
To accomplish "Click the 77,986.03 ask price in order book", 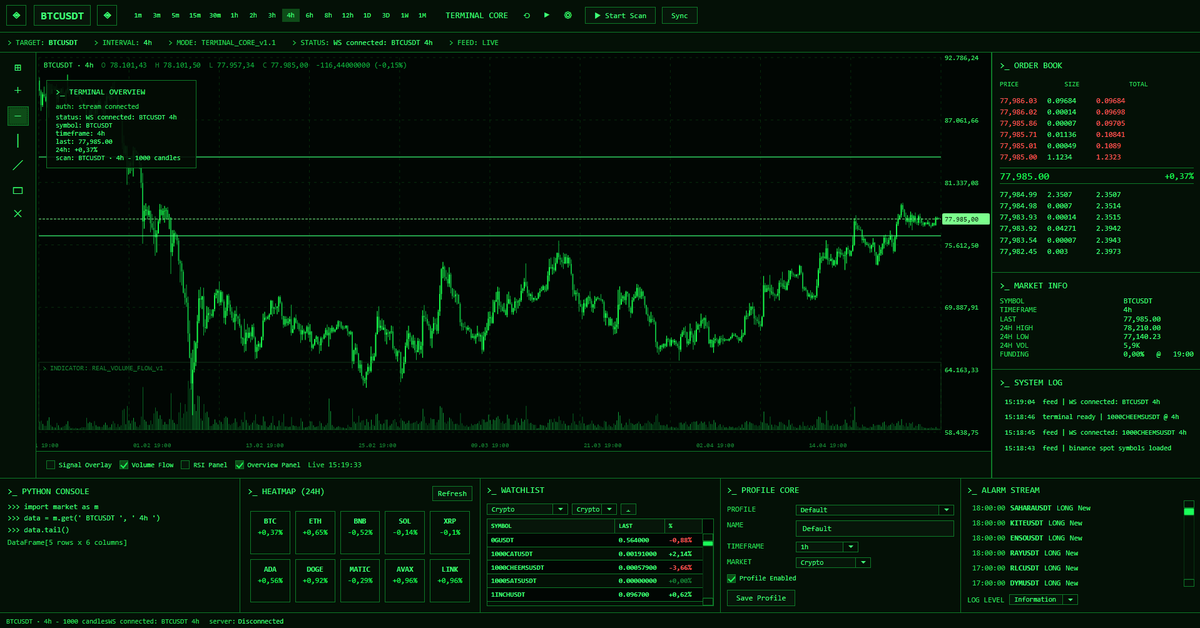I will [1018, 101].
